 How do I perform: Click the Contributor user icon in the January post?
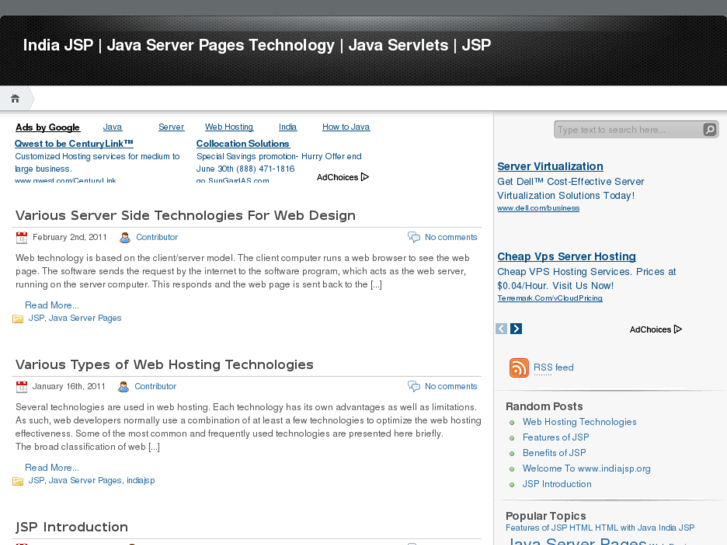(123, 386)
